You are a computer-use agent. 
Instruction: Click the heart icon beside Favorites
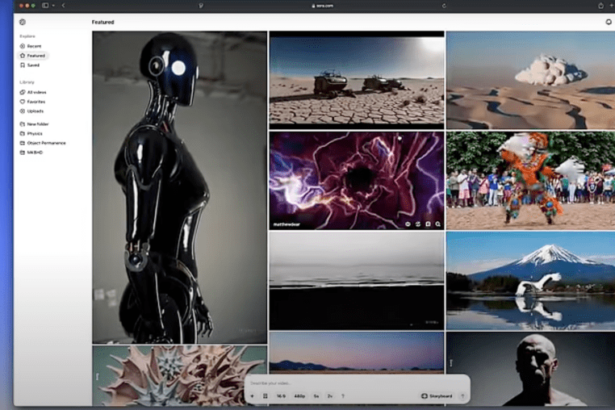(x=22, y=102)
